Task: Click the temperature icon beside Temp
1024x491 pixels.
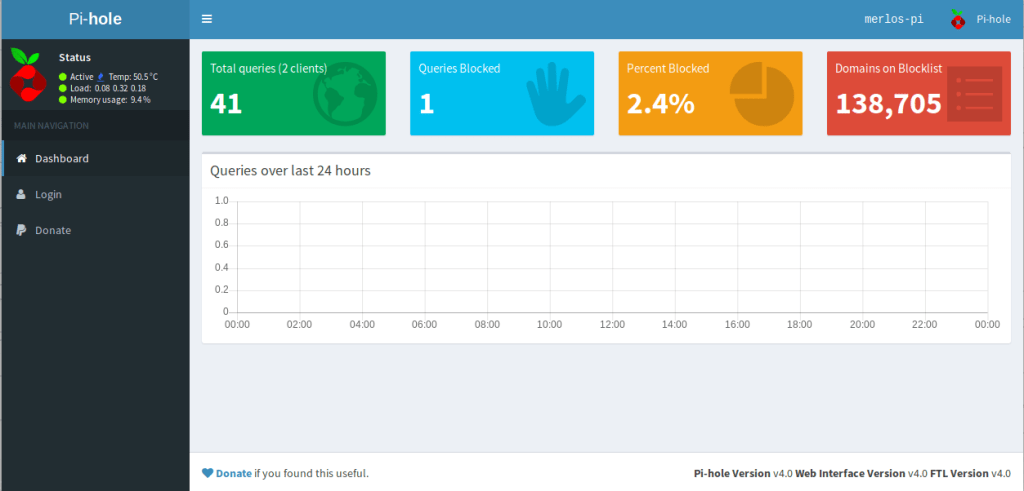Action: [x=101, y=76]
